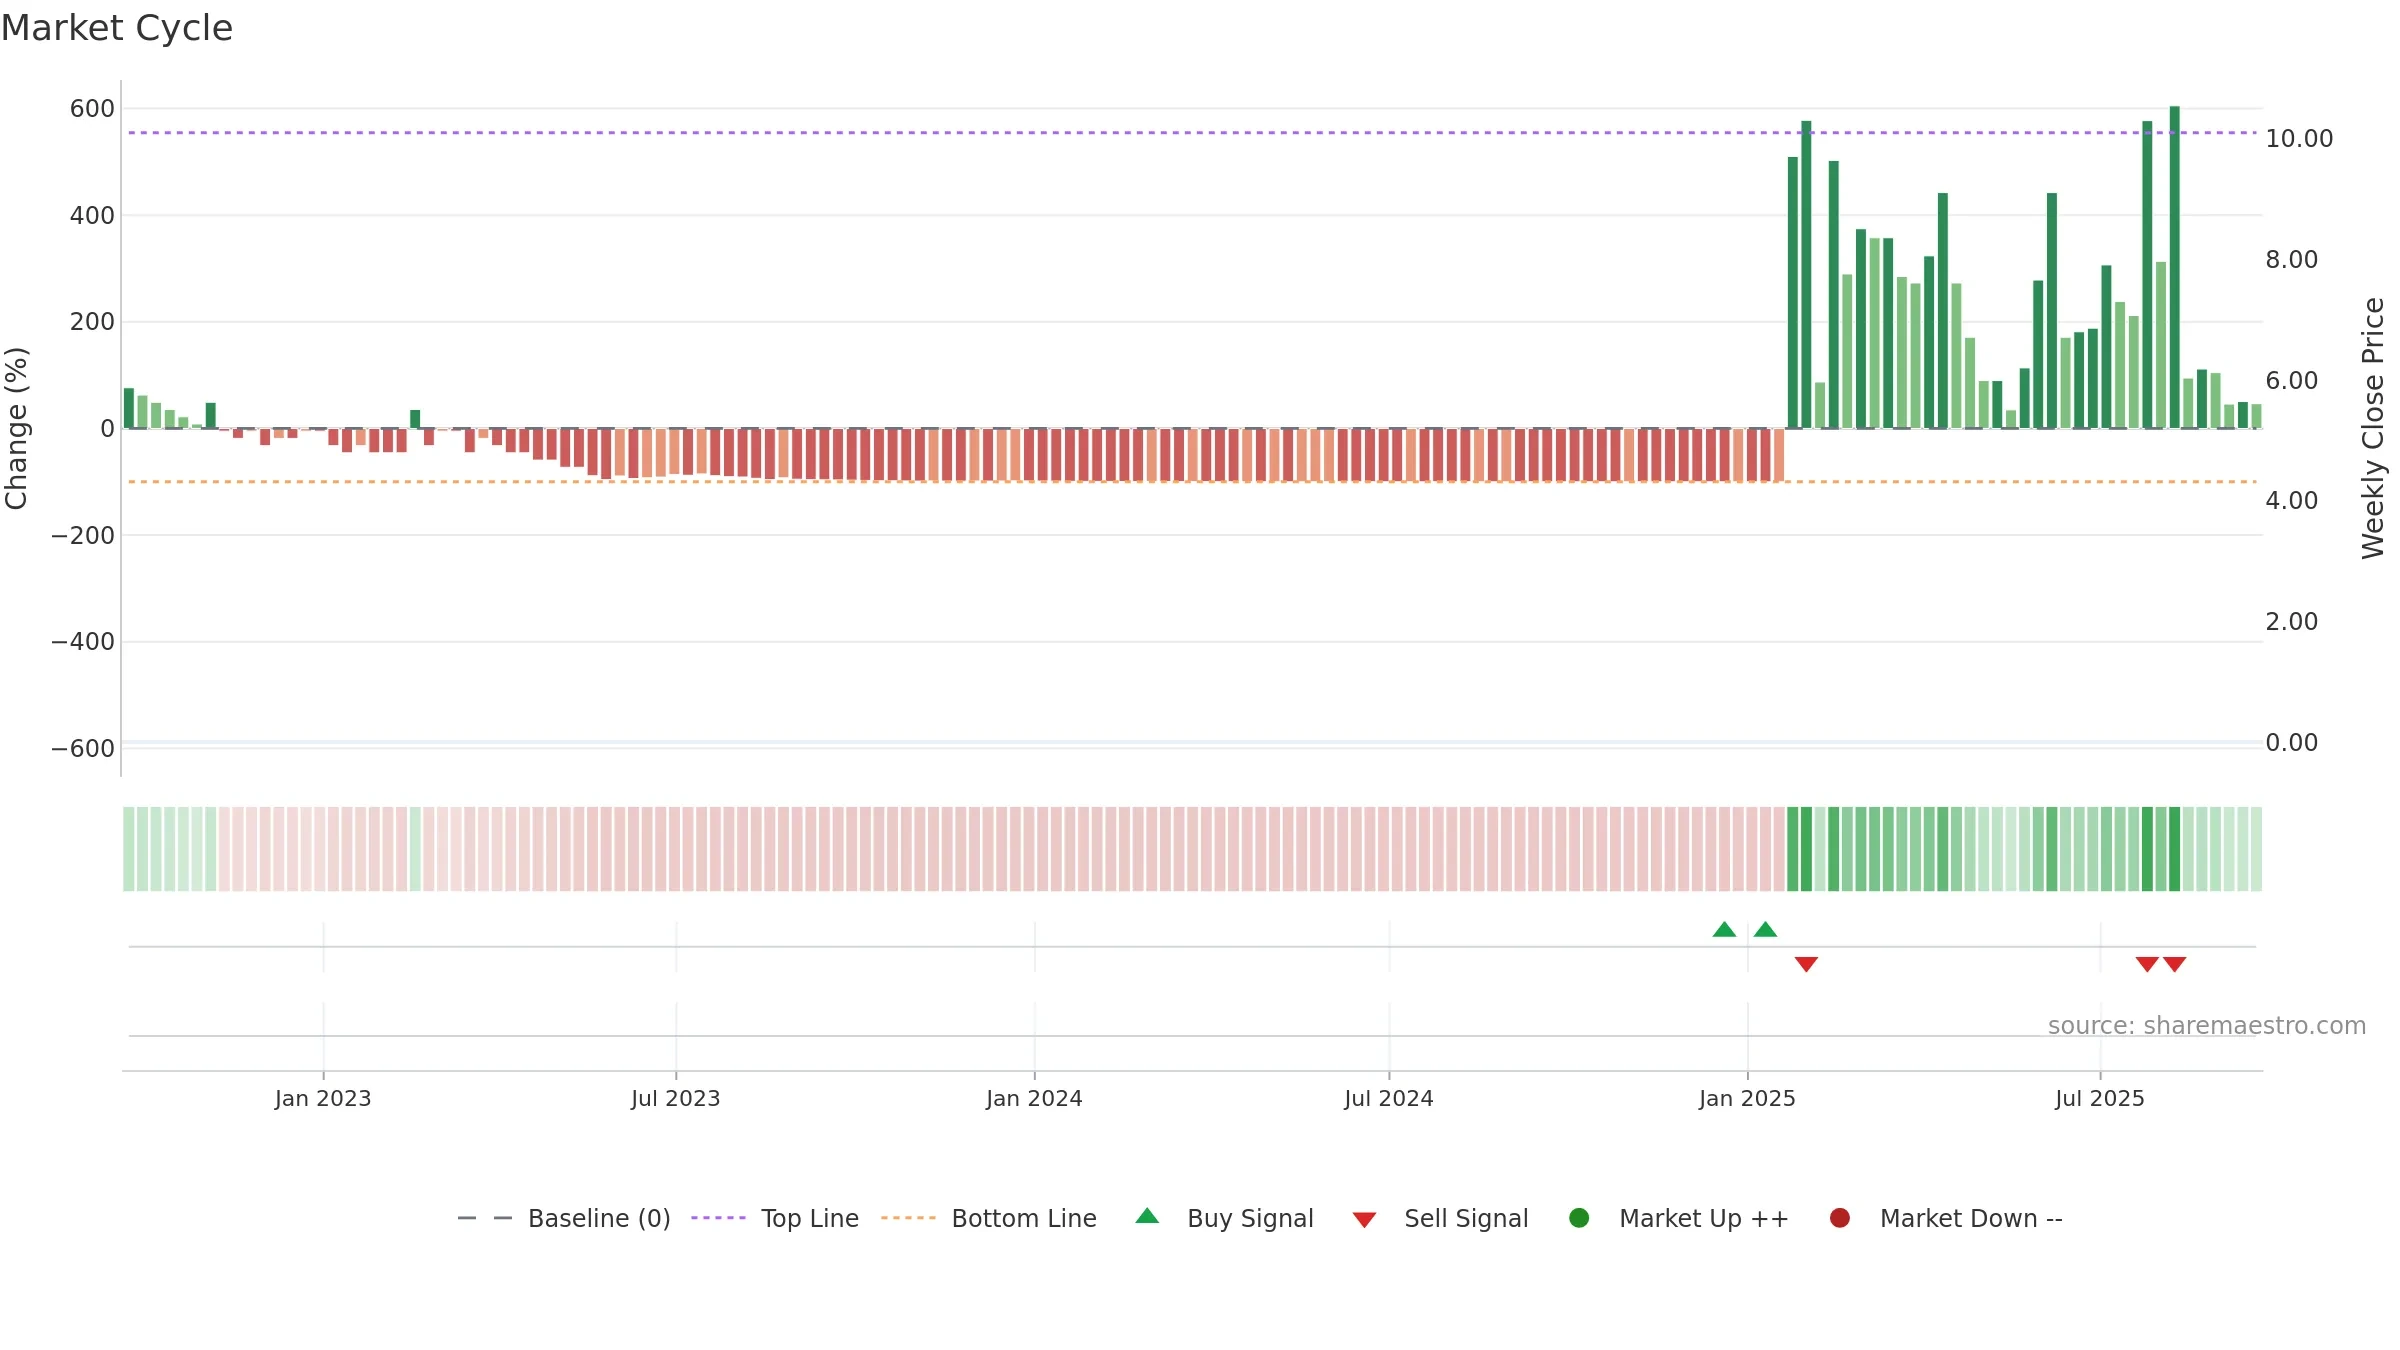The height and width of the screenshot is (1350, 2400).
Task: Click the second buy signal triangle after Jan 2025
Action: tap(1765, 929)
